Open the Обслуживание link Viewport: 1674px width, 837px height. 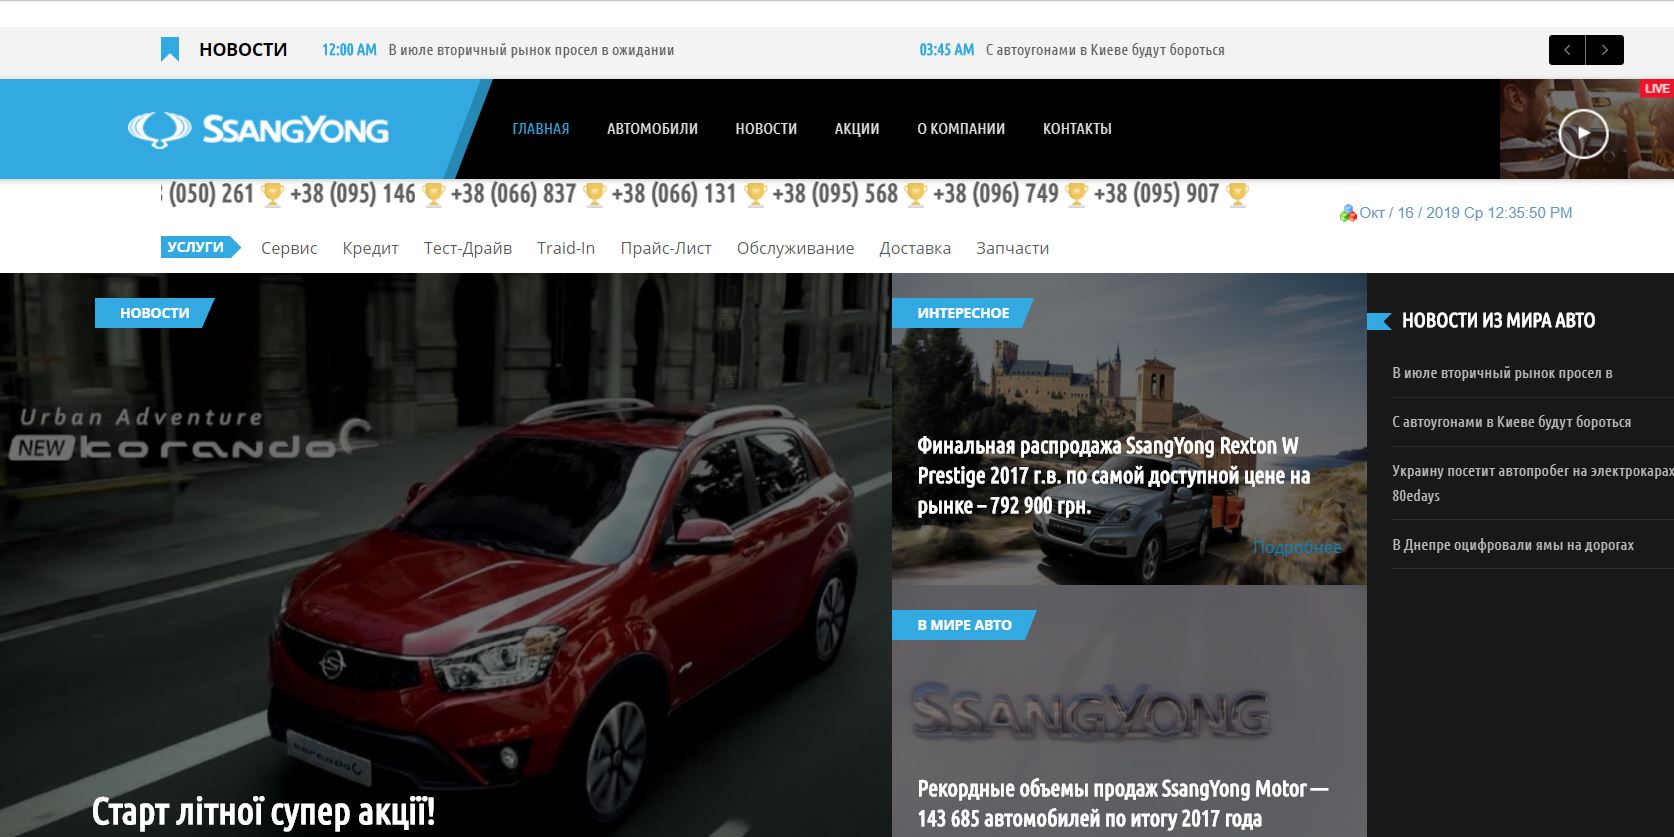[x=795, y=248]
